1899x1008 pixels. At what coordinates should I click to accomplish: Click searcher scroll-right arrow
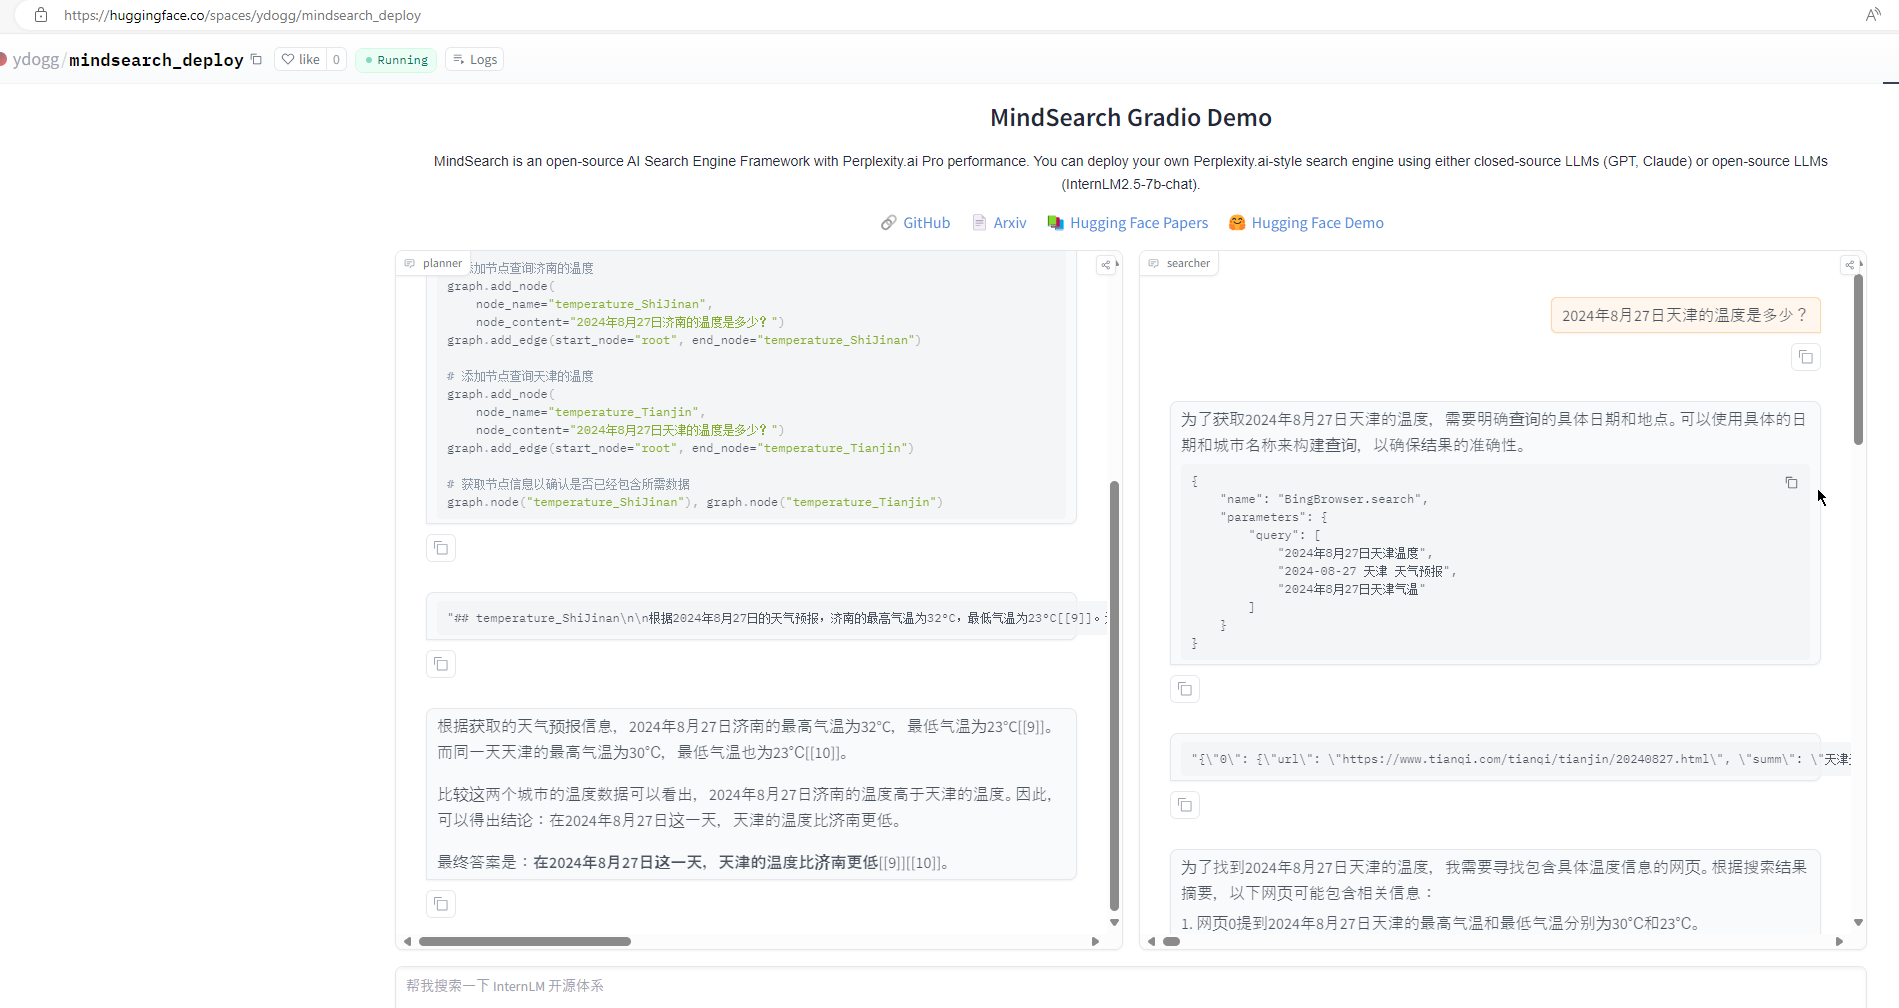click(1839, 941)
